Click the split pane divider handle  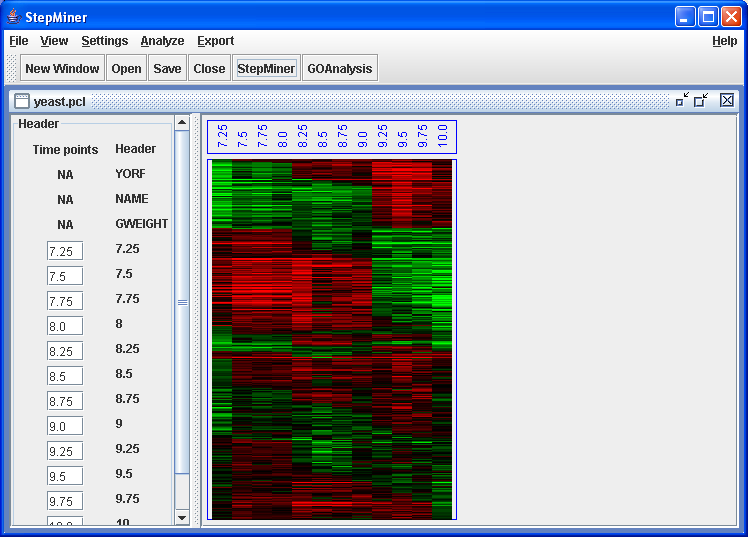pos(195,320)
